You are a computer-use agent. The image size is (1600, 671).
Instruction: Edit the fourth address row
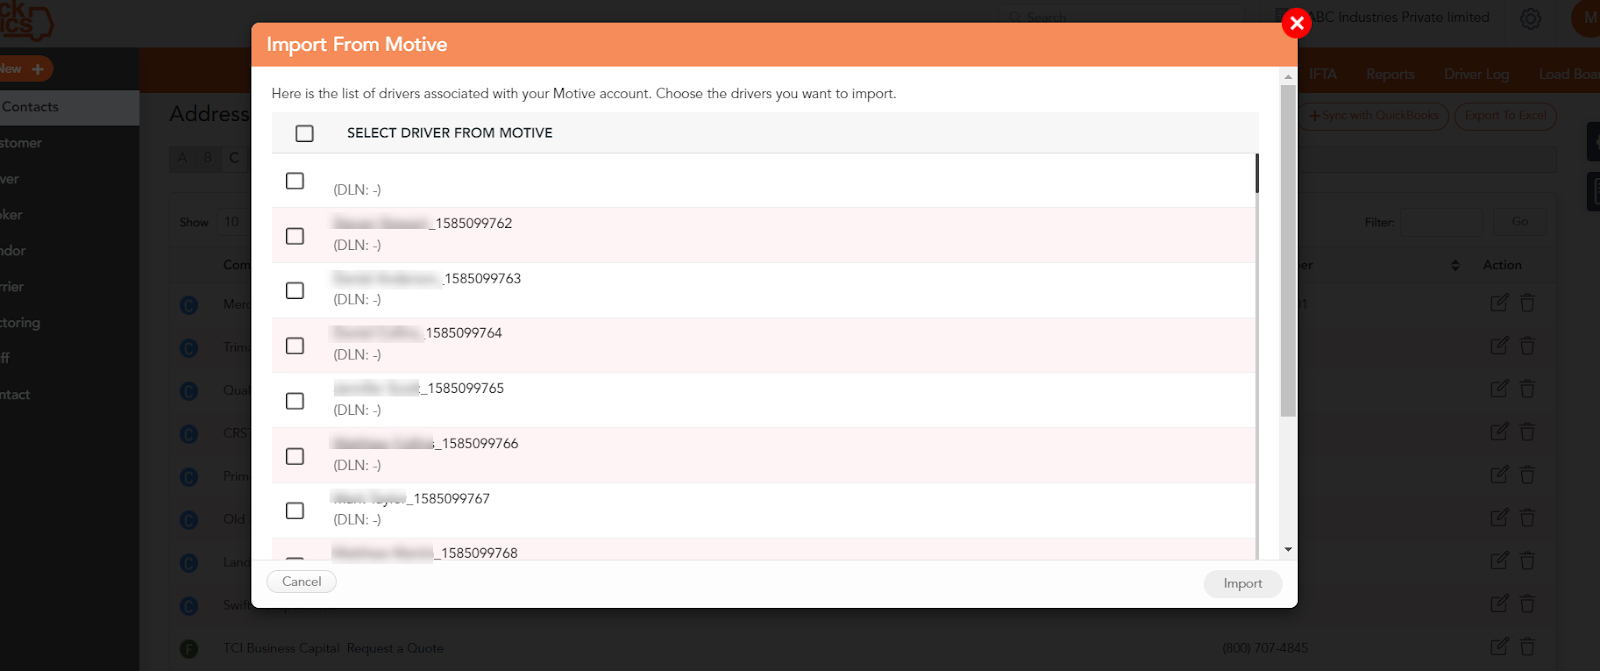point(1499,432)
